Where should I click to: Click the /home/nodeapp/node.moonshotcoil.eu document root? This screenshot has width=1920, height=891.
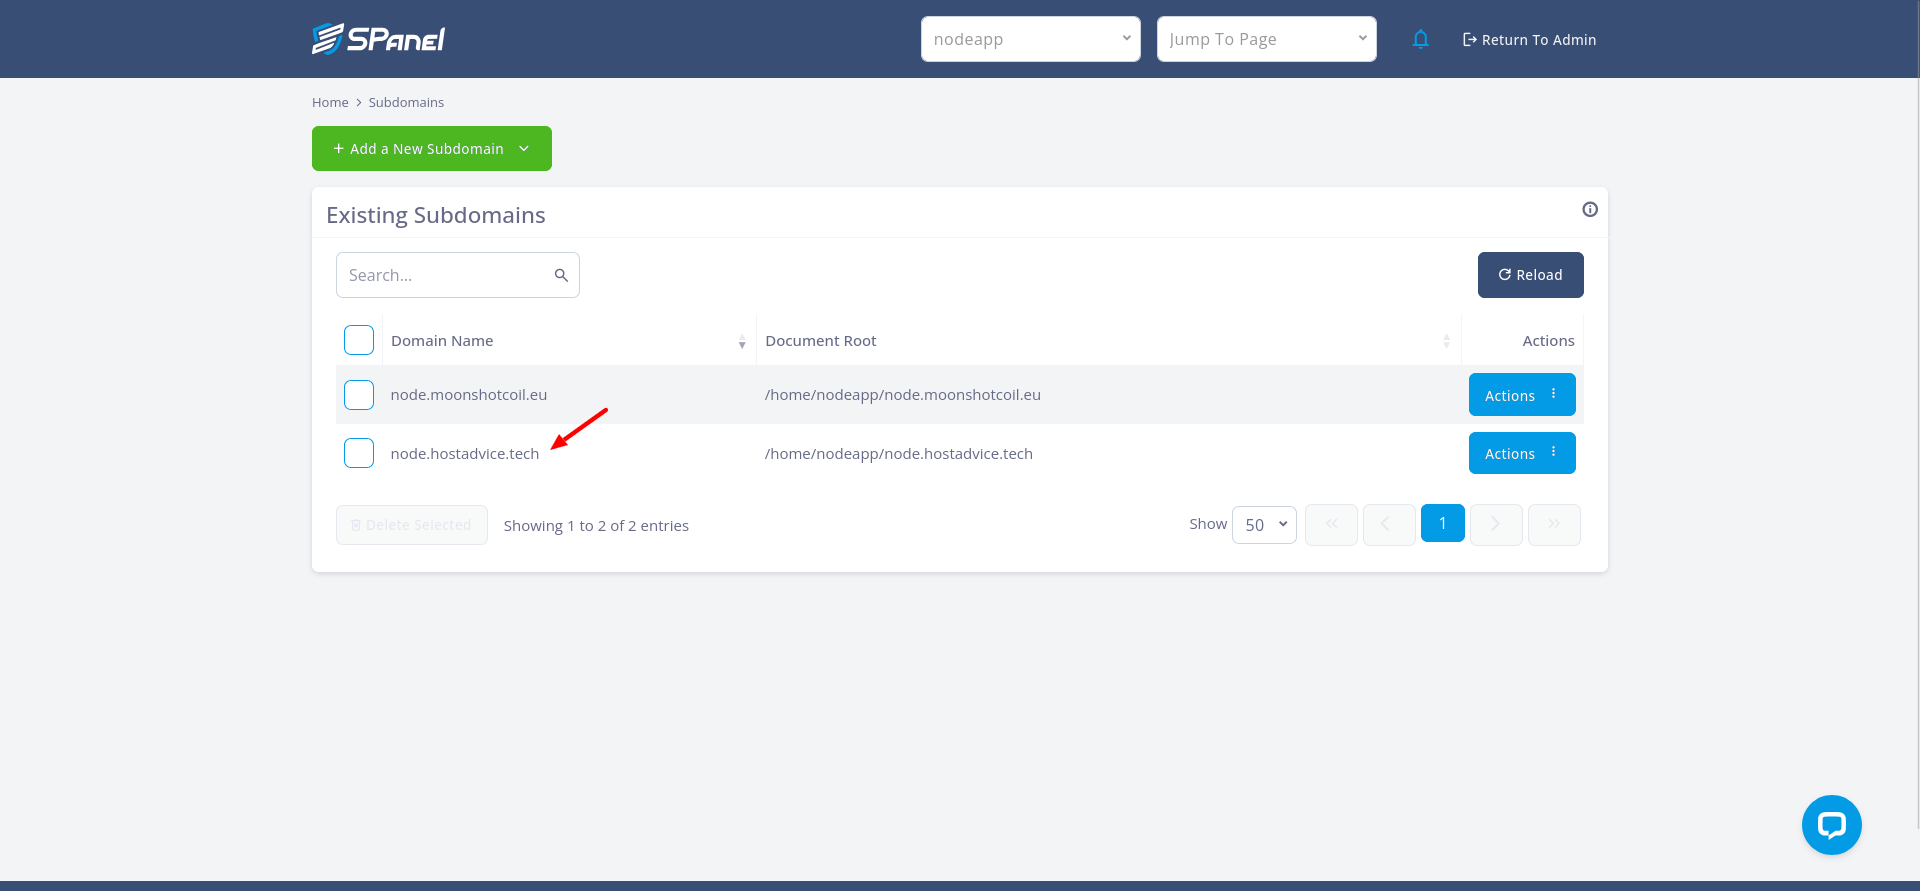(903, 395)
